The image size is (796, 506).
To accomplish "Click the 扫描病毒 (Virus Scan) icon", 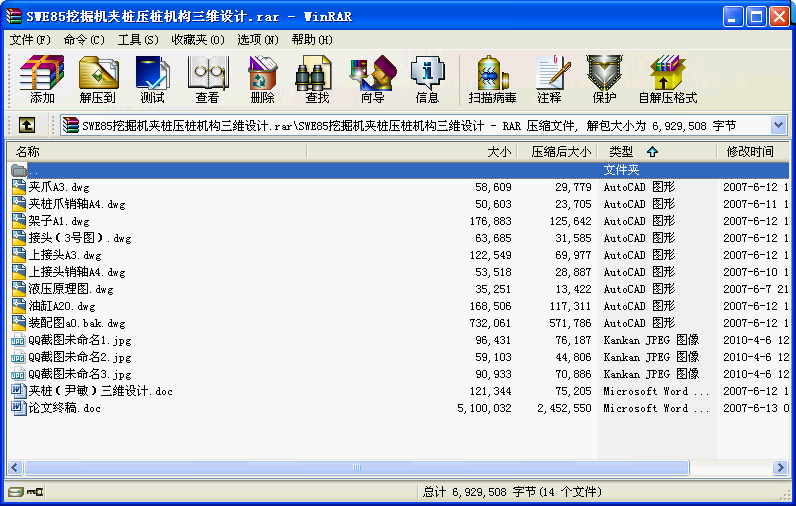I will (x=492, y=80).
